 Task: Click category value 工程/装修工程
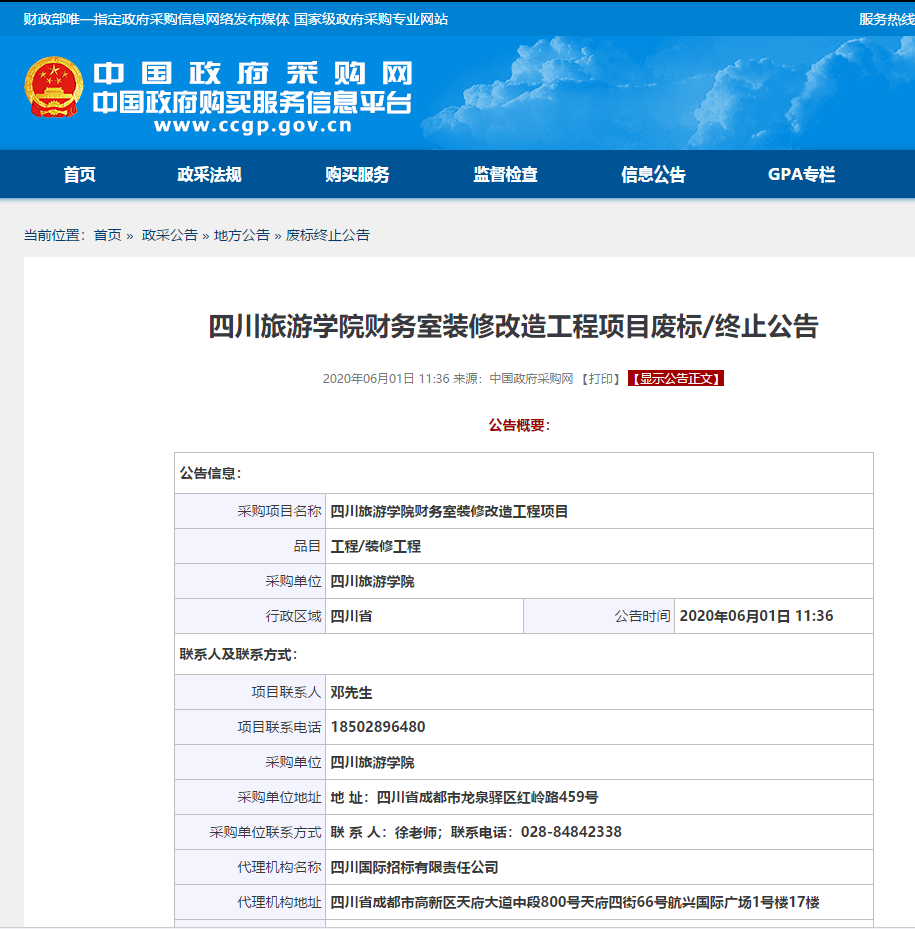coord(376,546)
